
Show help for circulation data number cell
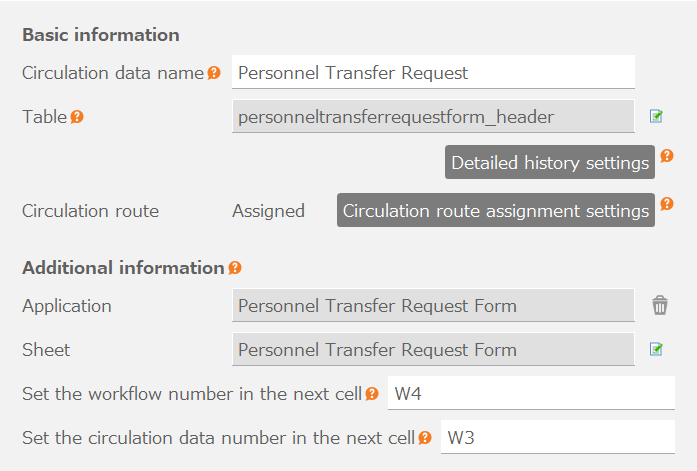[425, 438]
